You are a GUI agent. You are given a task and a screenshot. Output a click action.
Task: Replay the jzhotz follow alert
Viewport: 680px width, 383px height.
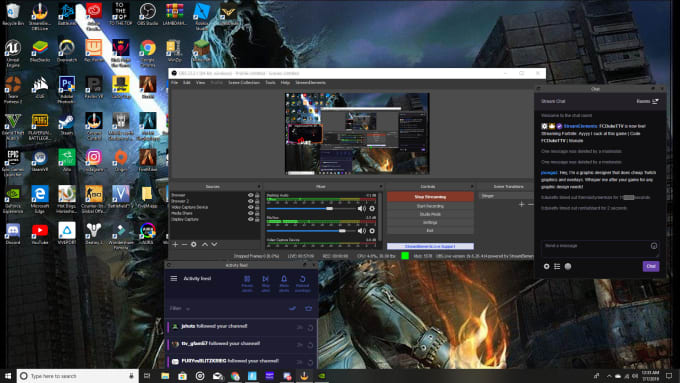(x=311, y=328)
